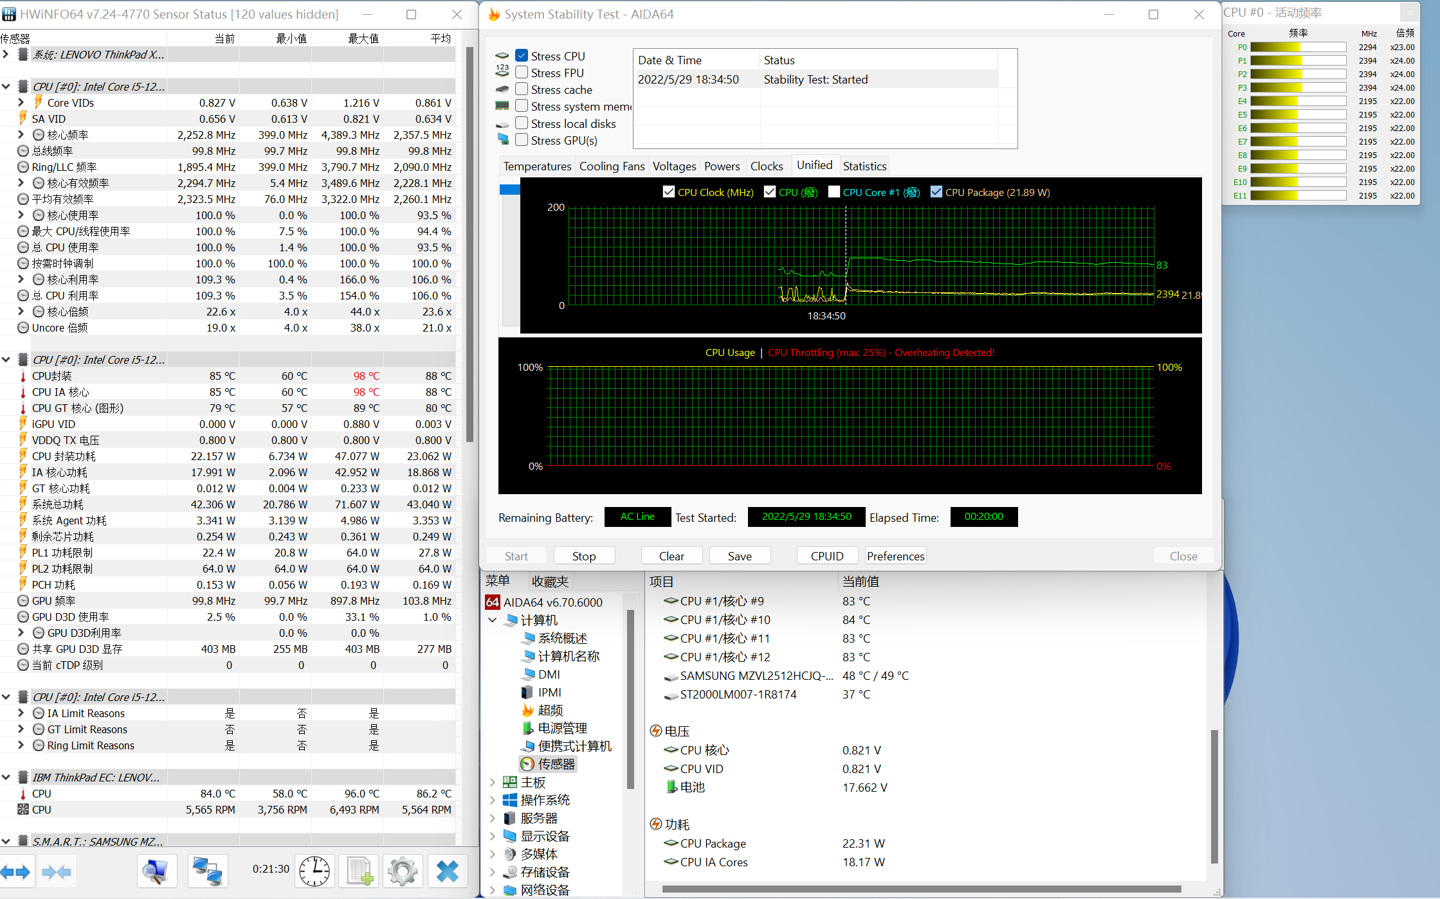The width and height of the screenshot is (1440, 899).
Task: Select 电源管理 in the AIDA64 tree
Action: pos(562,728)
